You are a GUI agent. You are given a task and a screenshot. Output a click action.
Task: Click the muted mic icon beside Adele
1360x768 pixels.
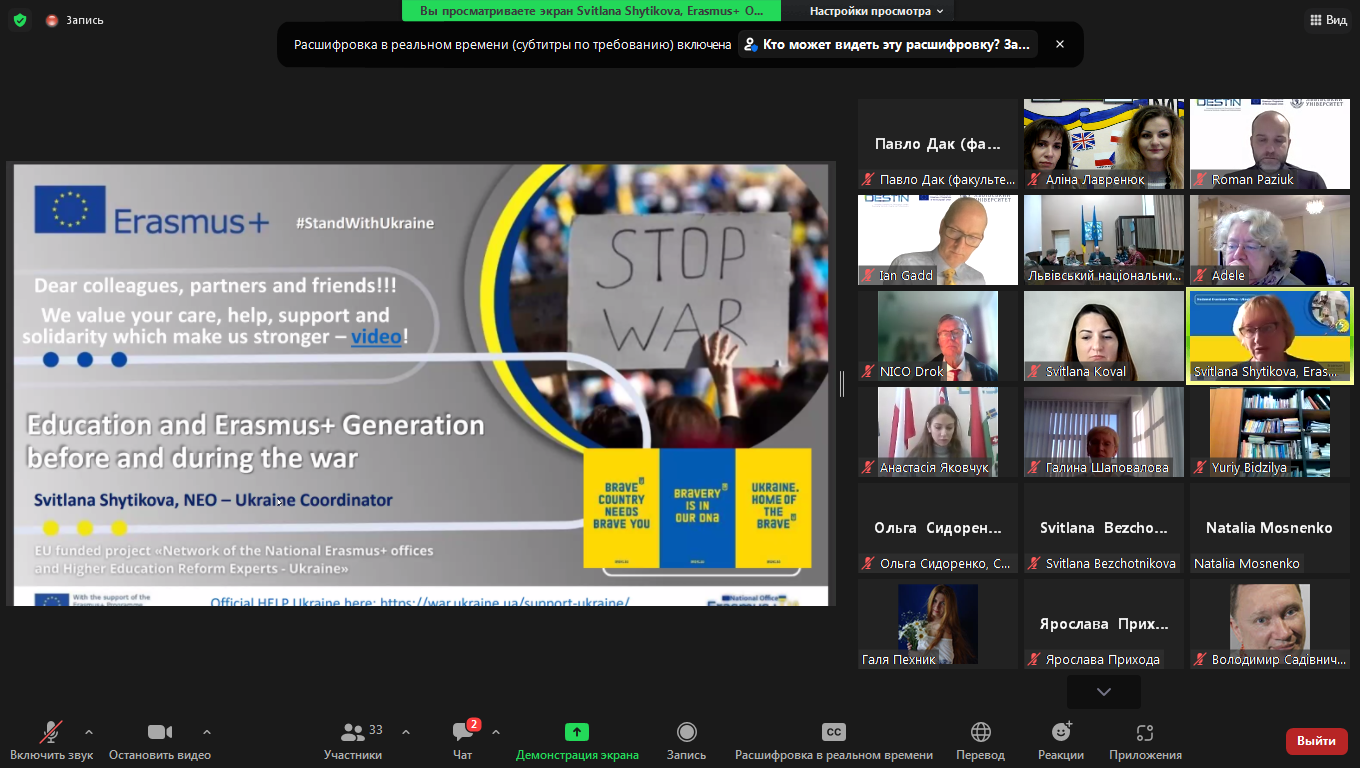(x=1201, y=276)
